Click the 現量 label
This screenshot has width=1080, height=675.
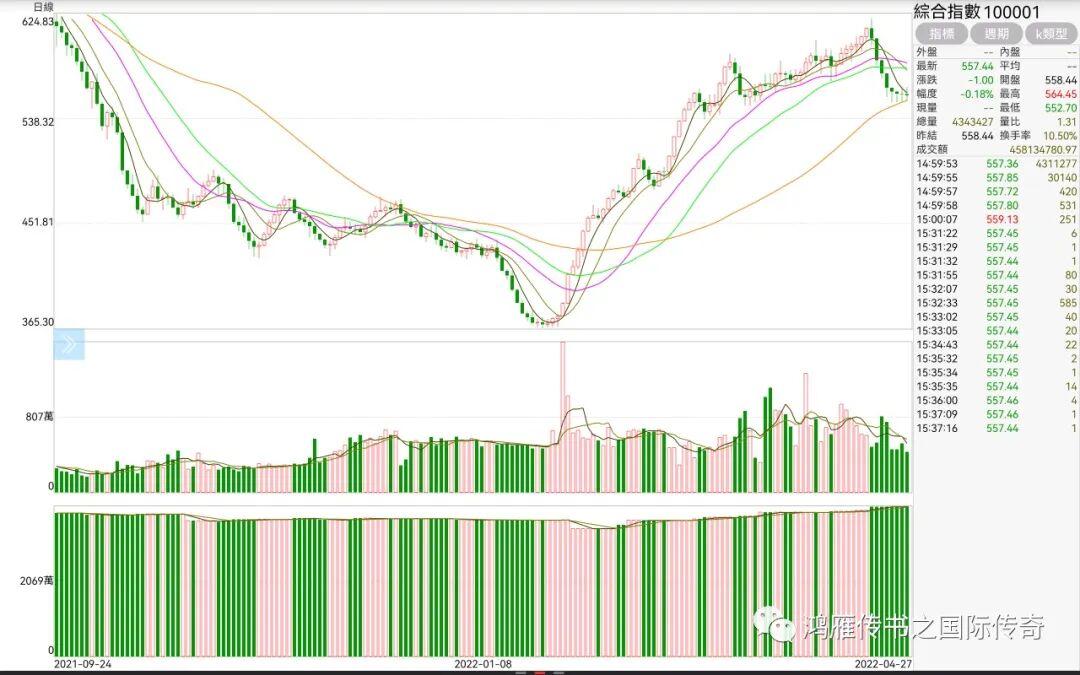(926, 107)
